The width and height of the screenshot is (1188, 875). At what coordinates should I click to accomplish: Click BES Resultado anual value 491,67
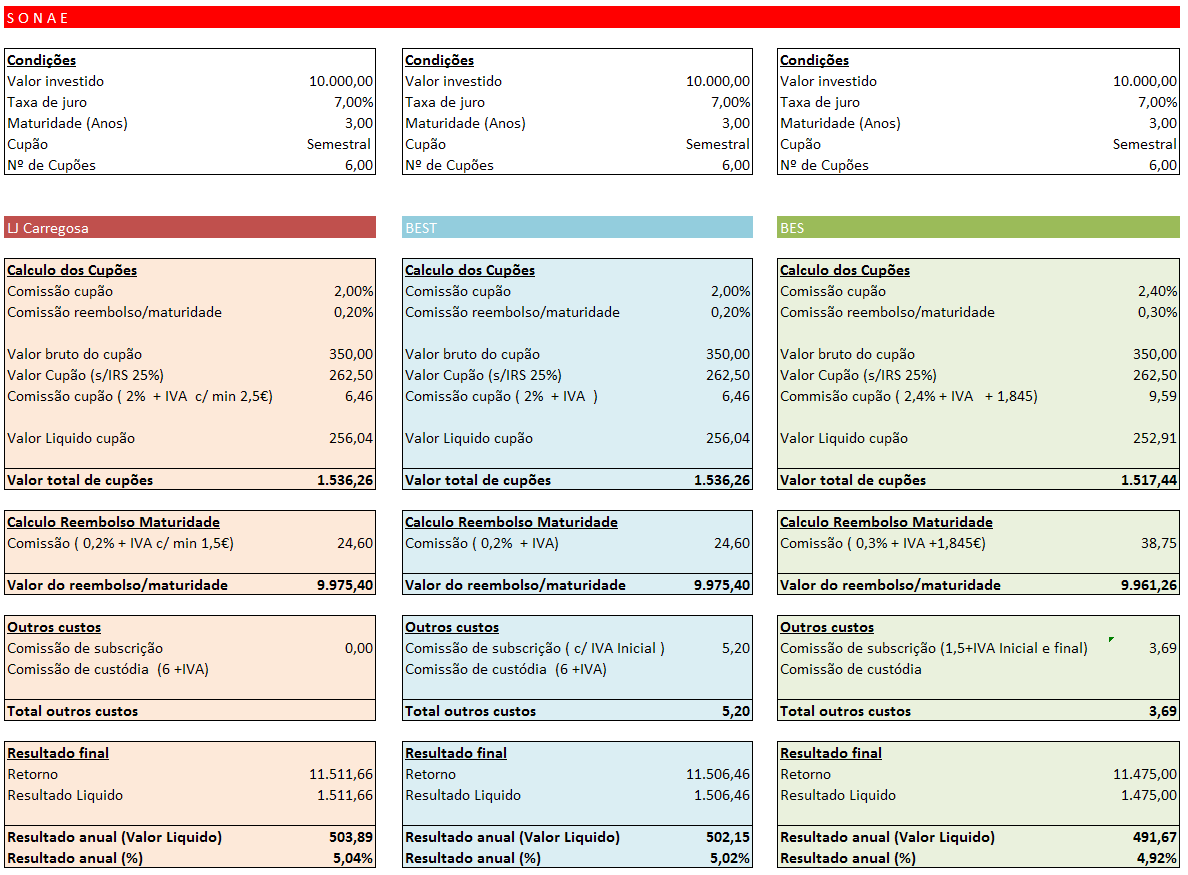pyautogui.click(x=1155, y=837)
